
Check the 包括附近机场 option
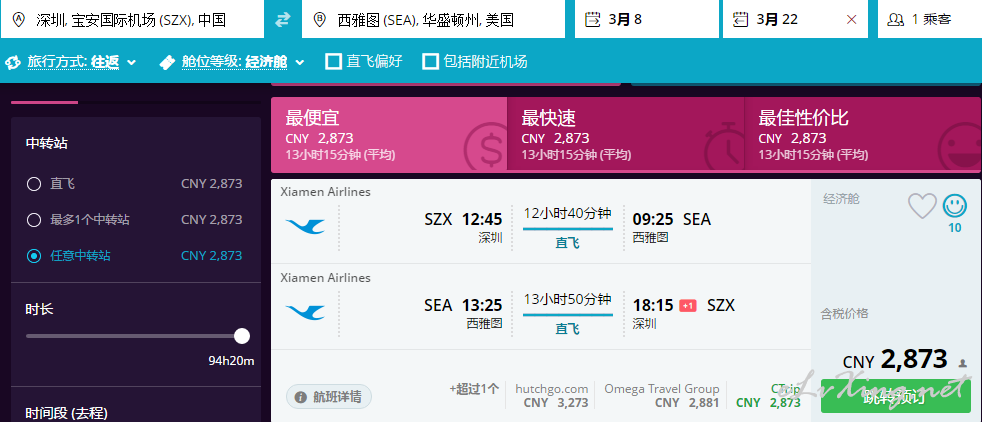[430, 61]
